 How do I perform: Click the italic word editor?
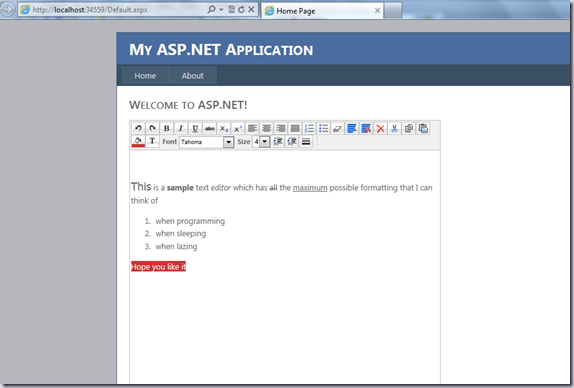coord(221,188)
